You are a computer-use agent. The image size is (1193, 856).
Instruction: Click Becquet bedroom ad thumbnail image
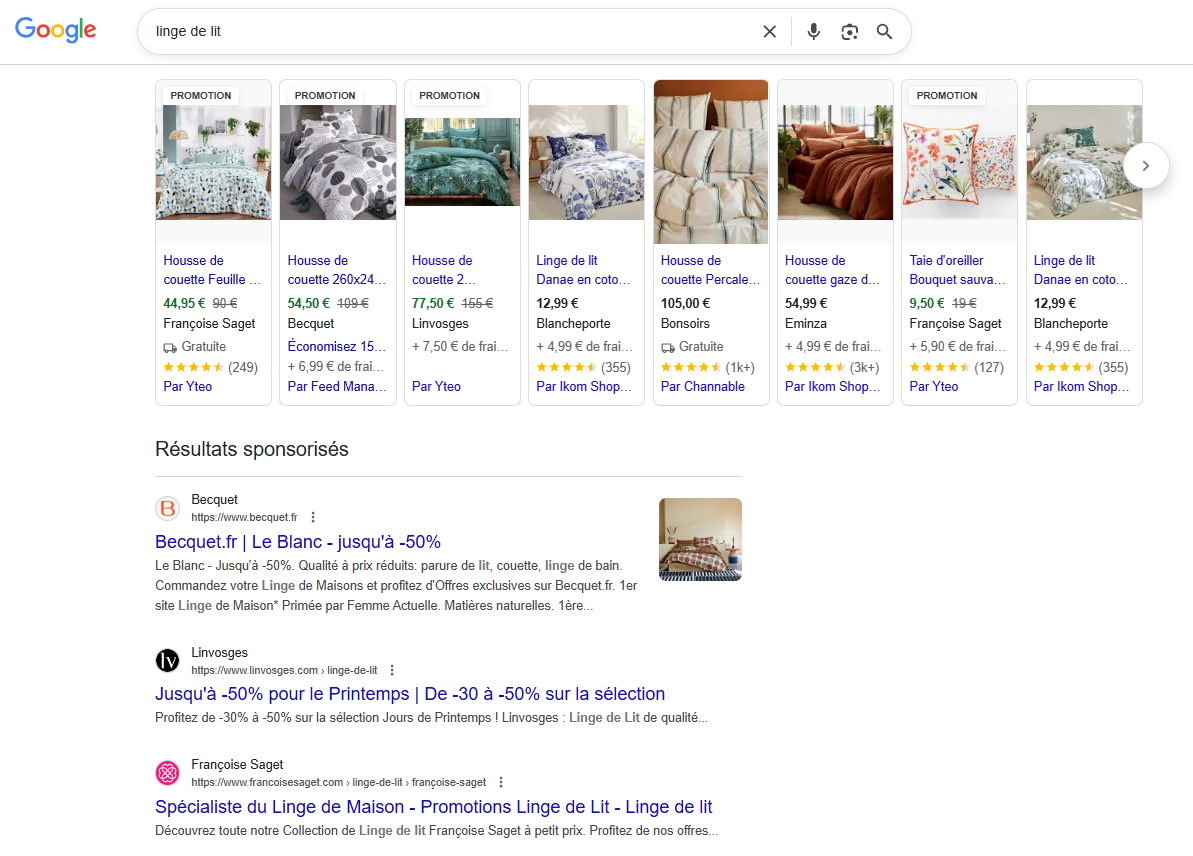tap(700, 539)
